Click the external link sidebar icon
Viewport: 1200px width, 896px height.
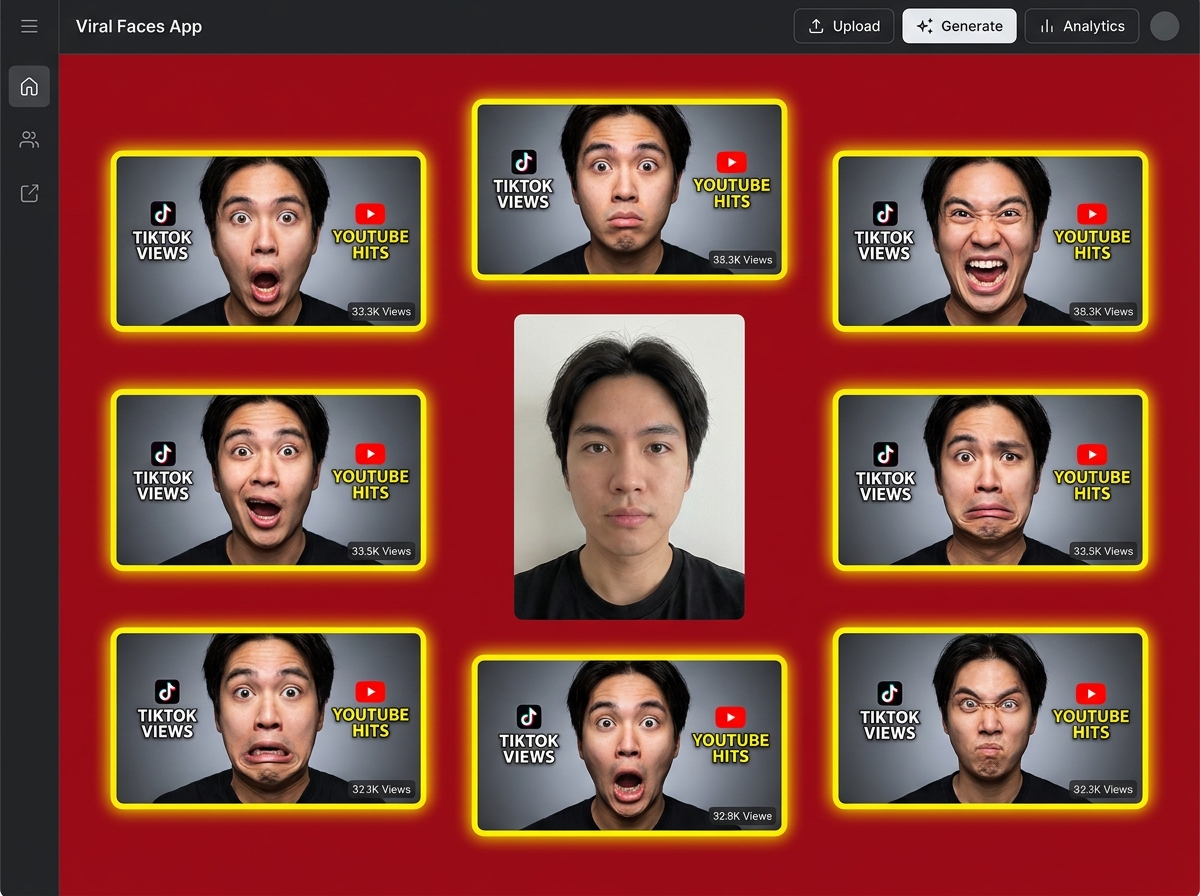(x=29, y=193)
